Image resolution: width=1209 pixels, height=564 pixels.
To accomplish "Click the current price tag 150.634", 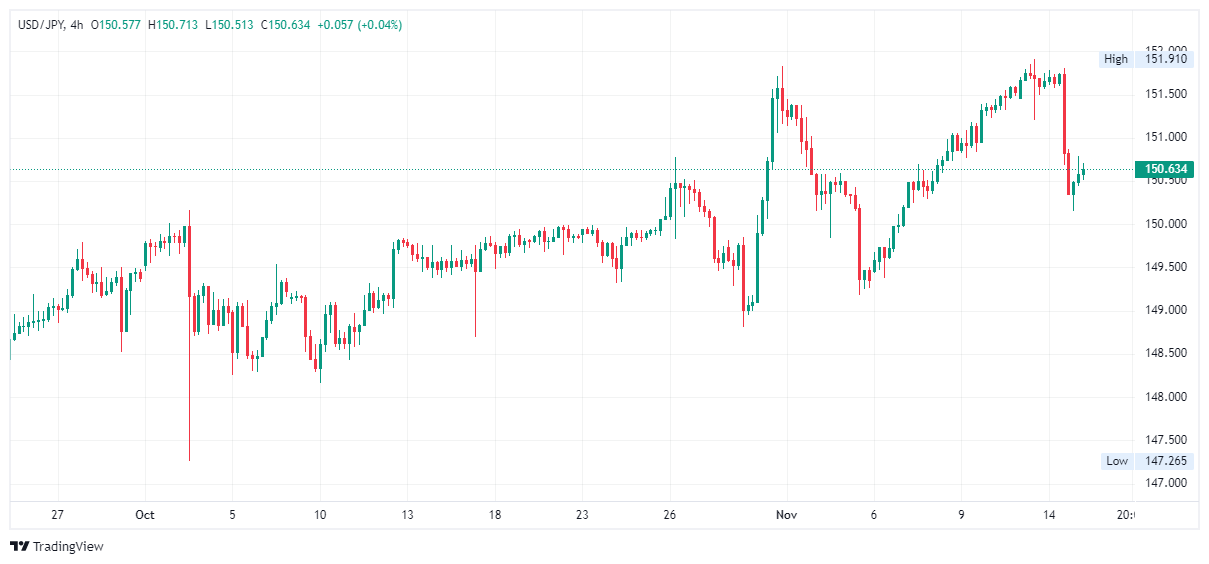I will coord(1166,169).
